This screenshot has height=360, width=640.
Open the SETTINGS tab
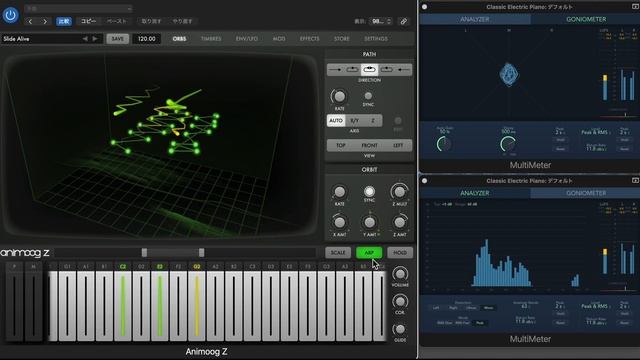pos(376,39)
